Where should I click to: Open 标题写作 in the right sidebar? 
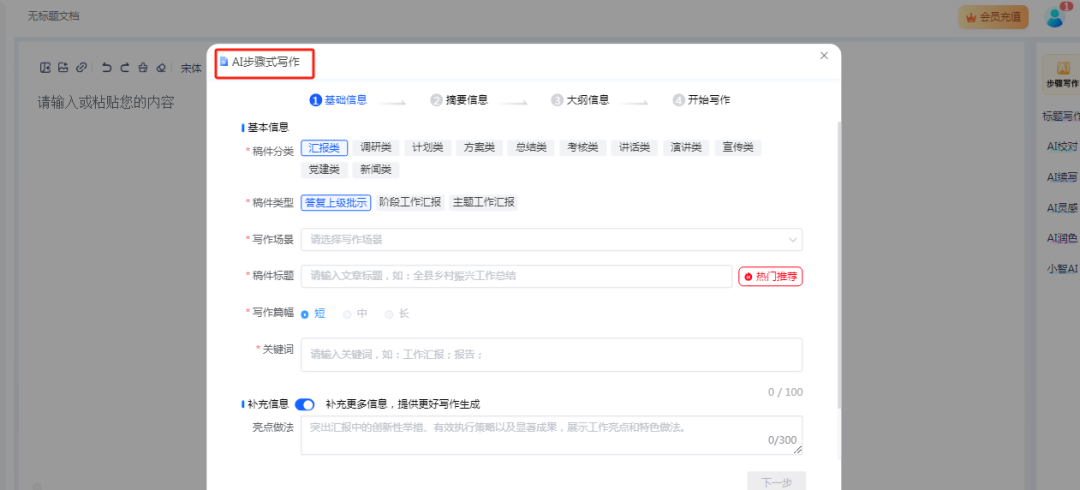pos(1061,116)
